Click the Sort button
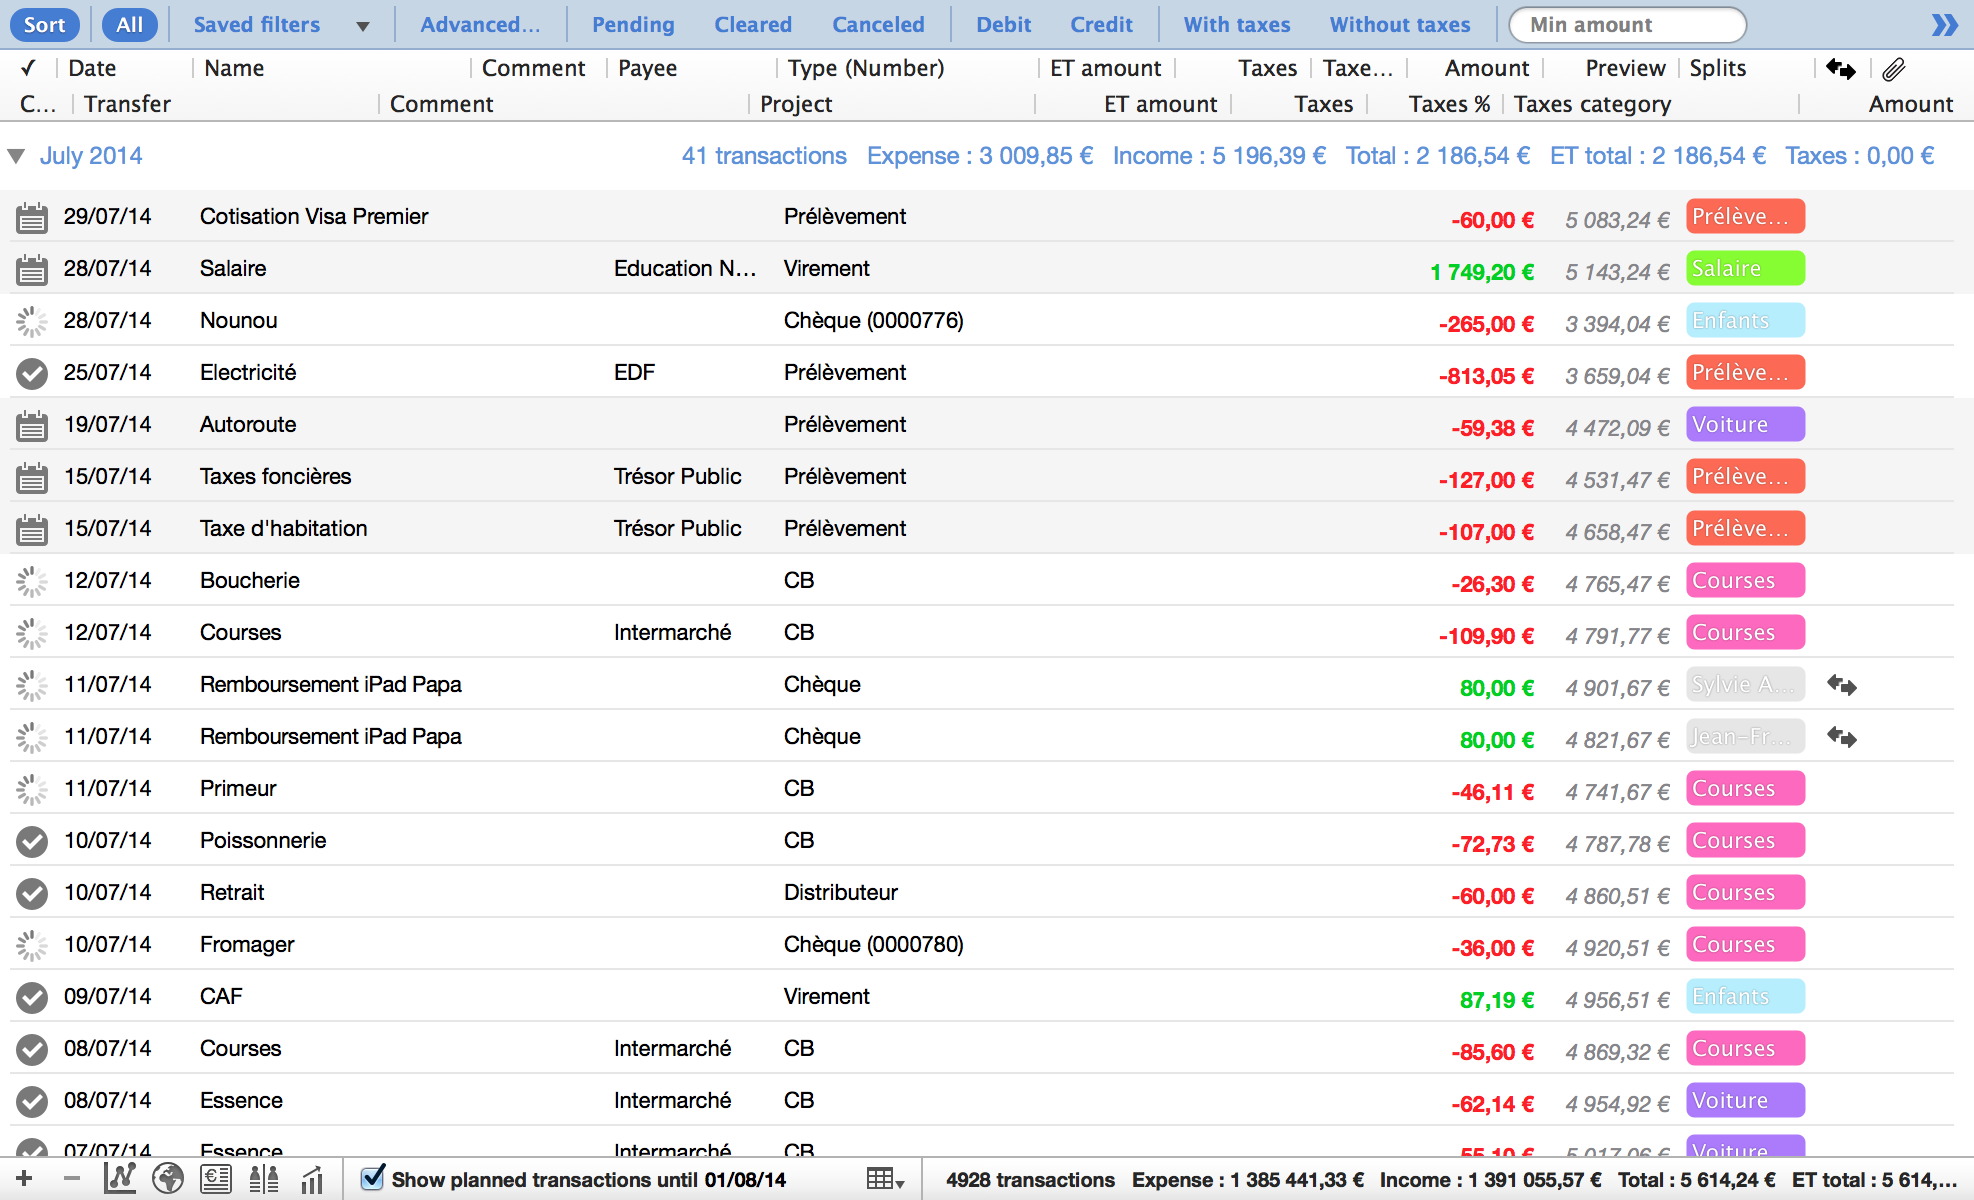 tap(45, 25)
